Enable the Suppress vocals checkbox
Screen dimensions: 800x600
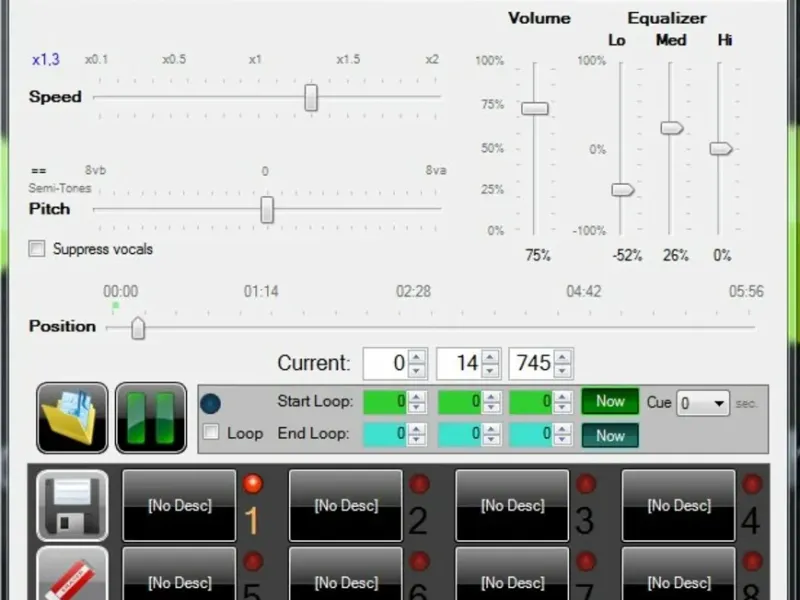coord(37,249)
